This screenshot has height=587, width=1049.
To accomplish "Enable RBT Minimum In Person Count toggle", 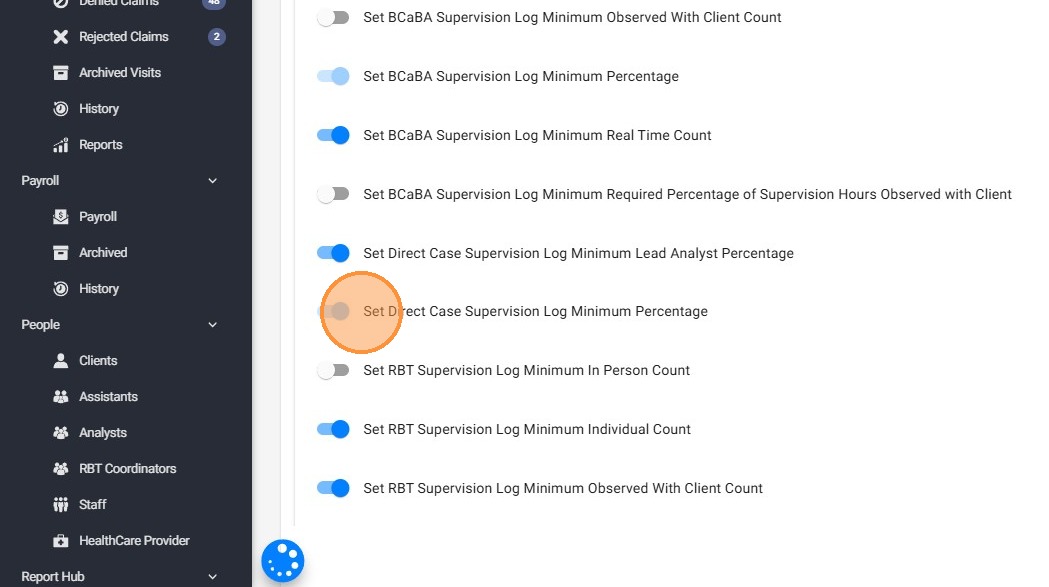I will click(x=333, y=370).
